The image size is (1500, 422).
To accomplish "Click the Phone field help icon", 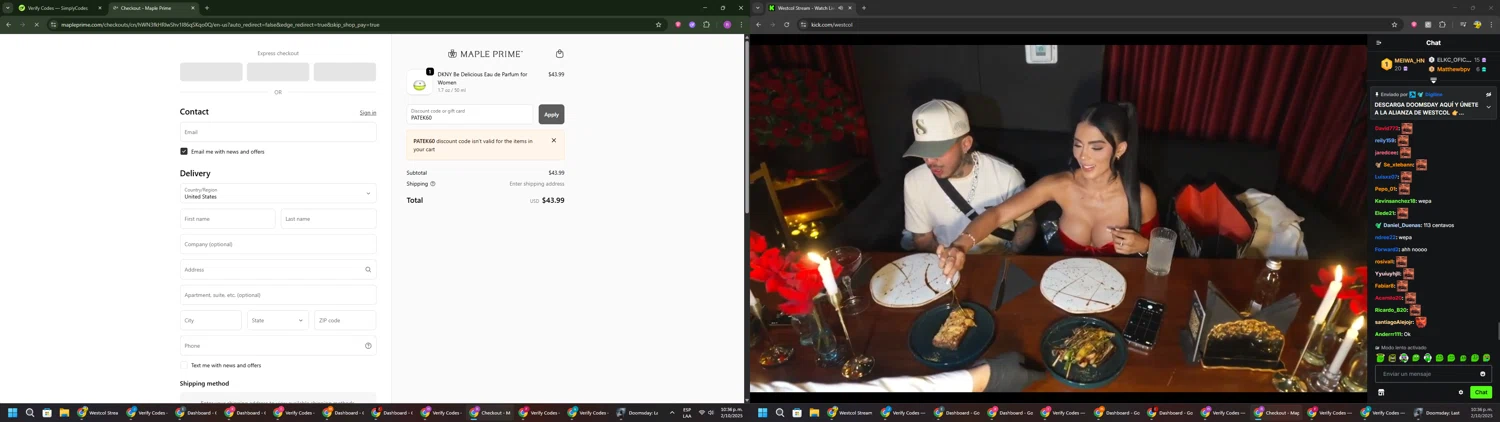I will tap(368, 346).
